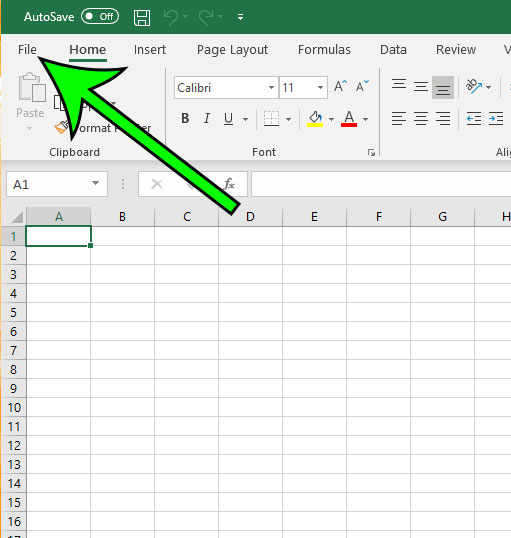Image resolution: width=511 pixels, height=538 pixels.
Task: Click Align Right icon
Action: (x=443, y=119)
